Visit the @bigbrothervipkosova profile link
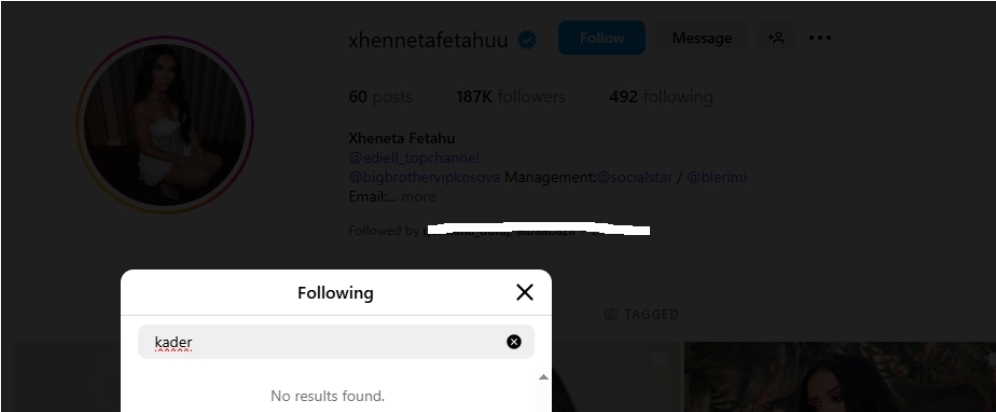This screenshot has width=996, height=412. [x=423, y=178]
